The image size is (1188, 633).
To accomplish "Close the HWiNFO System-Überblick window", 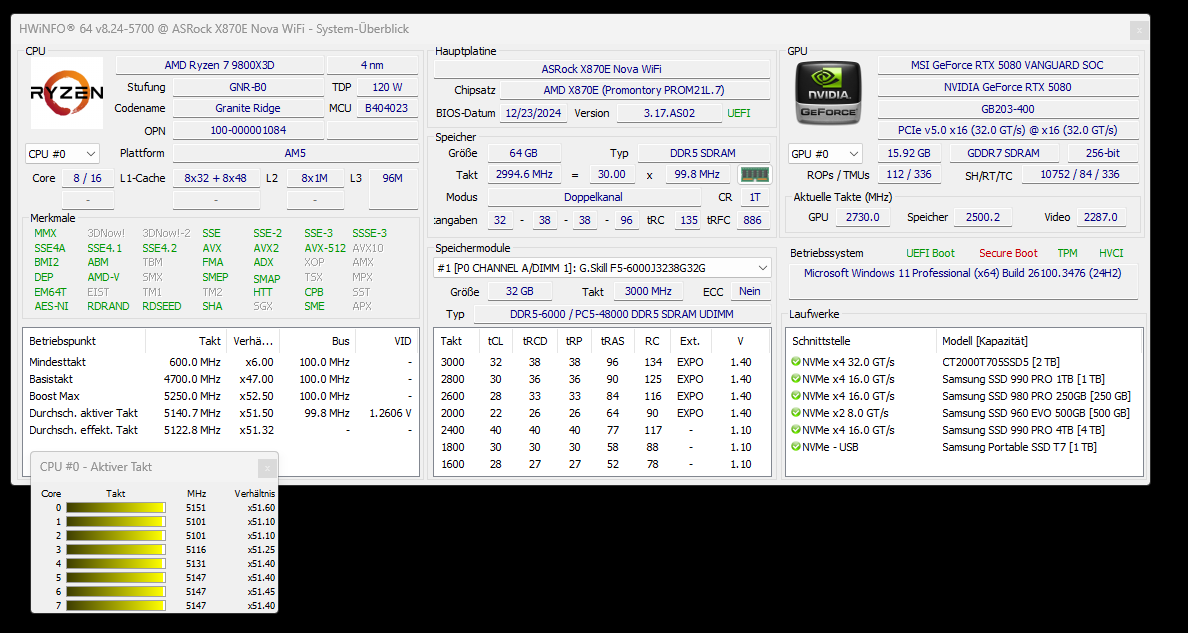I will [x=1138, y=30].
